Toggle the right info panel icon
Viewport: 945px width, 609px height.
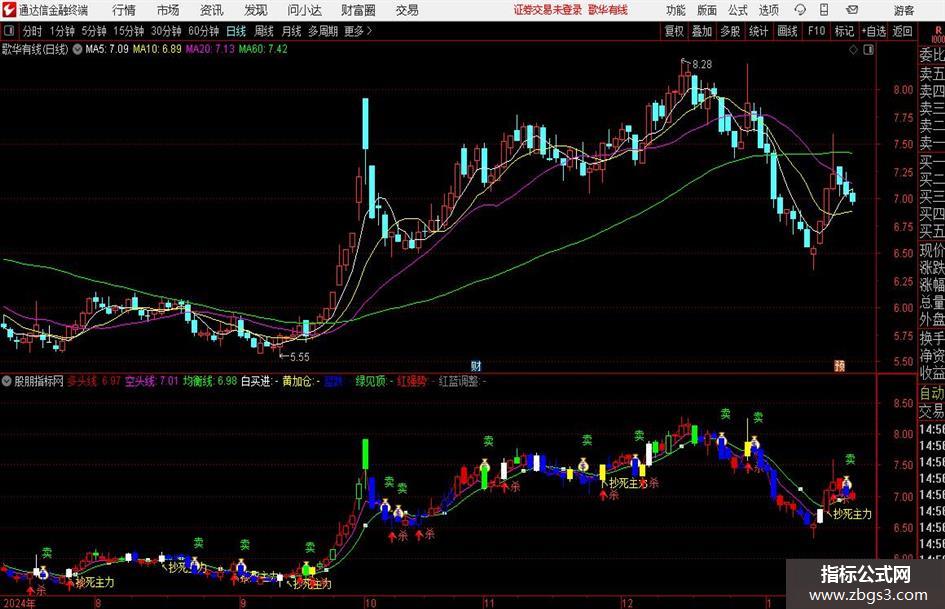(868, 50)
